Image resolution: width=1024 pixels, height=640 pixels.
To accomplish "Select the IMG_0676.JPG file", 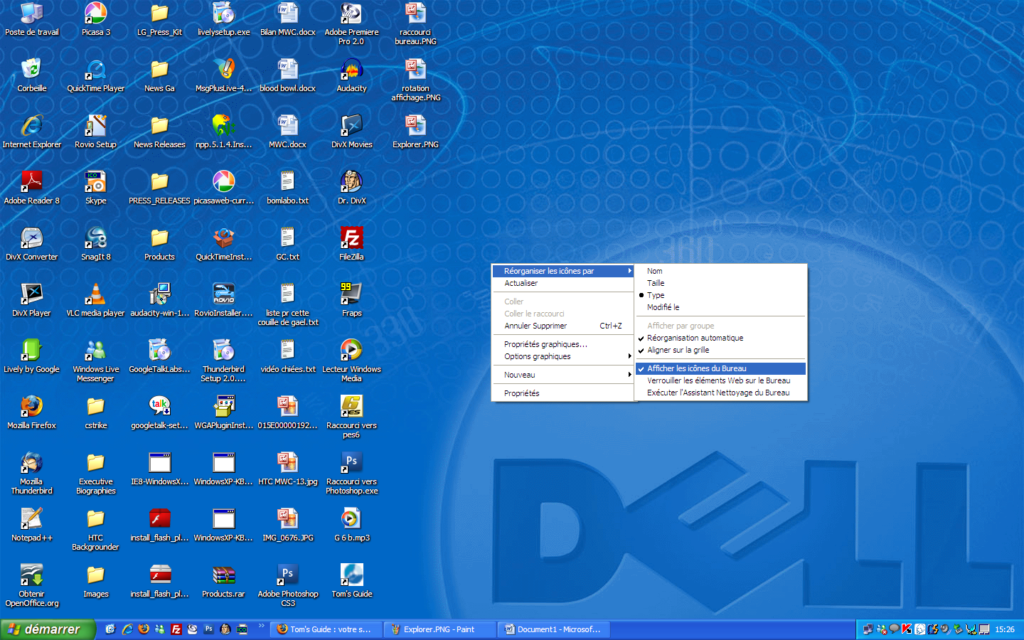I will tap(287, 525).
